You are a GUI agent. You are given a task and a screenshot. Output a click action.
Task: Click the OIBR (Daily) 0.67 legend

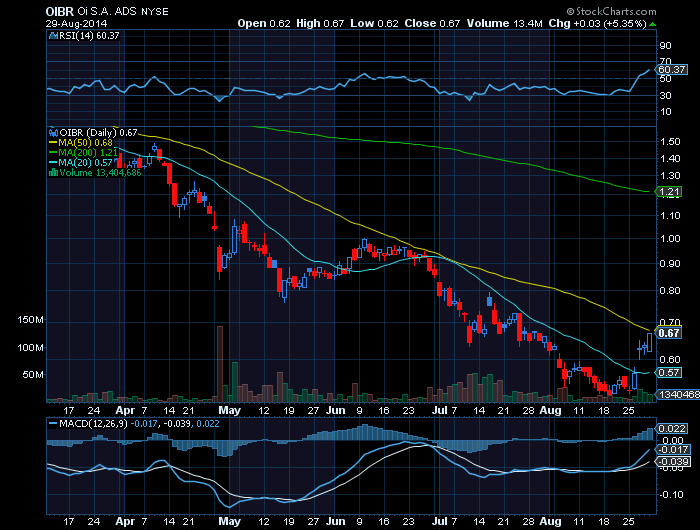point(98,133)
